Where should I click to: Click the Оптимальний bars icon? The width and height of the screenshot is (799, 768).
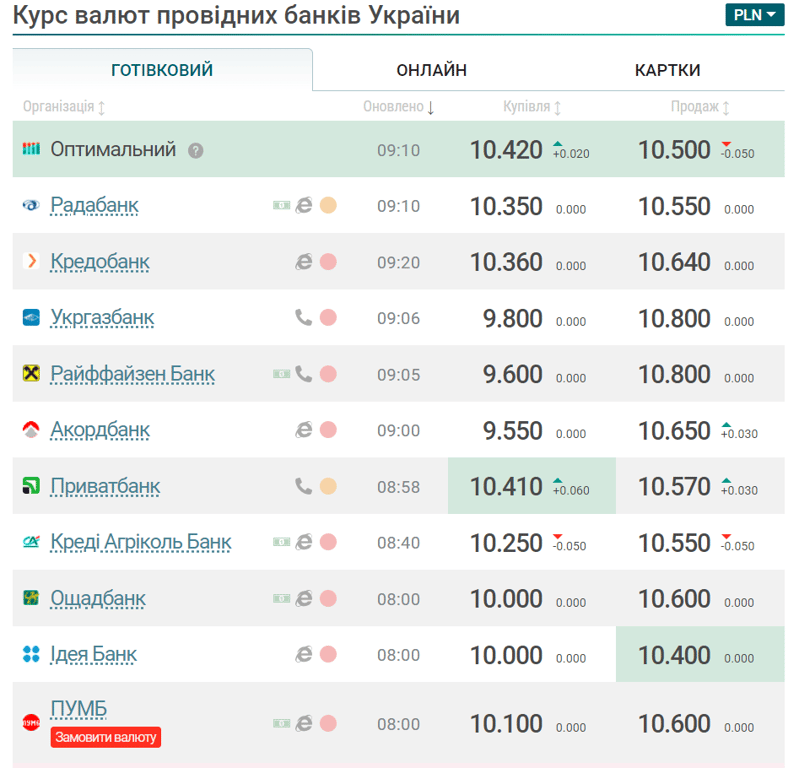31,149
